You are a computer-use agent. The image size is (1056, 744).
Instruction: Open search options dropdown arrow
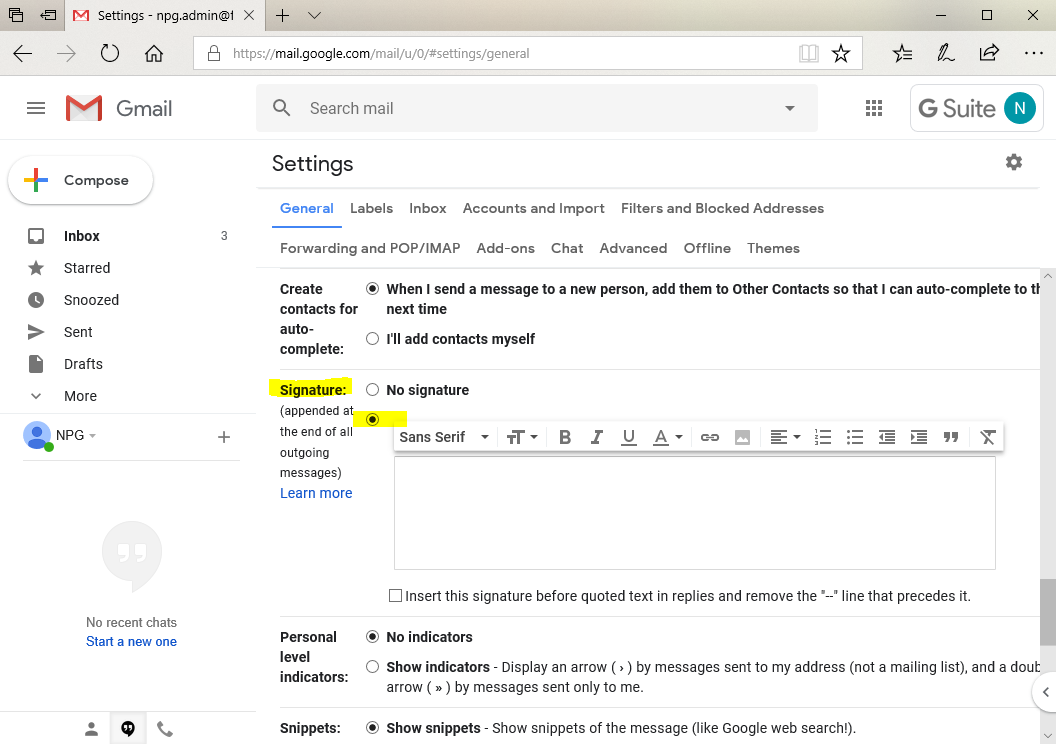coord(790,108)
